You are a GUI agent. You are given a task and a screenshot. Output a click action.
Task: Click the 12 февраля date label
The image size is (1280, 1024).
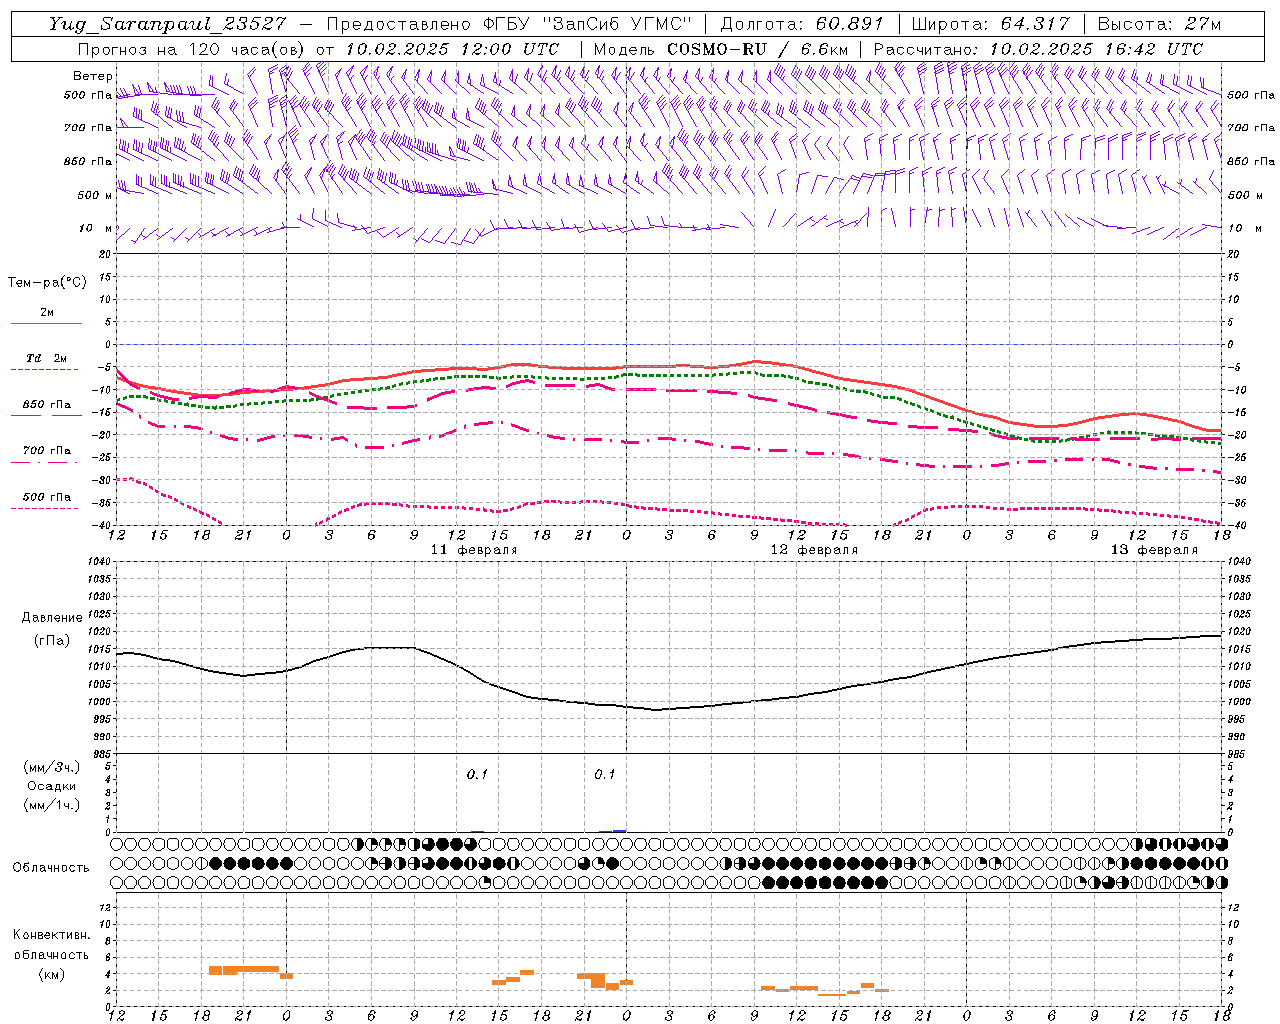click(813, 550)
